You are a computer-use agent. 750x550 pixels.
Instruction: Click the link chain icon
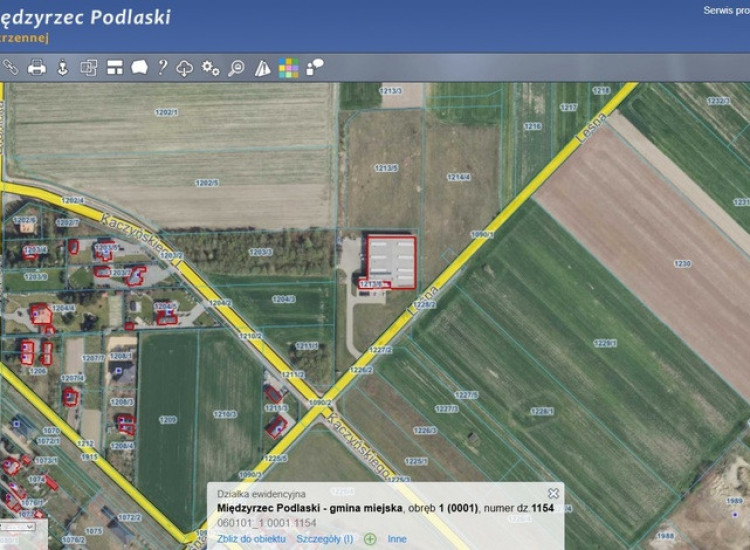coord(11,67)
